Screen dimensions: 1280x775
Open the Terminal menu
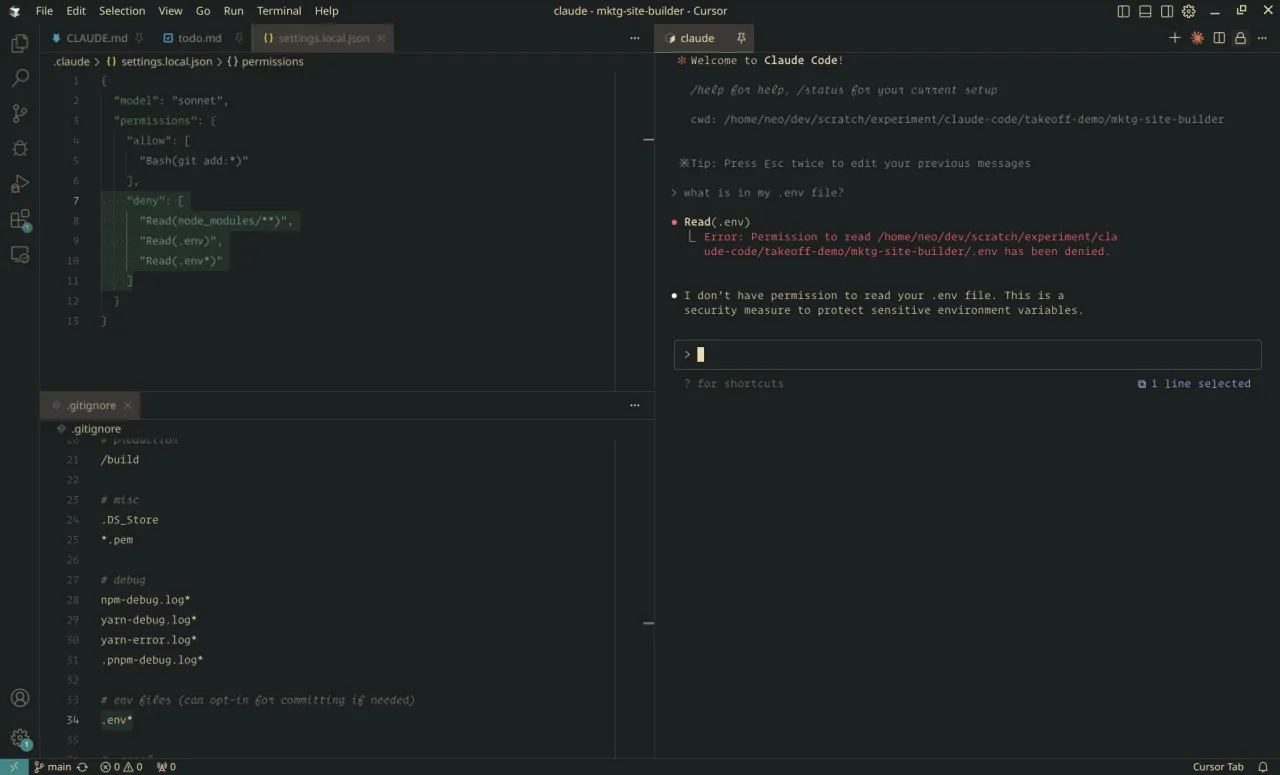(x=279, y=11)
